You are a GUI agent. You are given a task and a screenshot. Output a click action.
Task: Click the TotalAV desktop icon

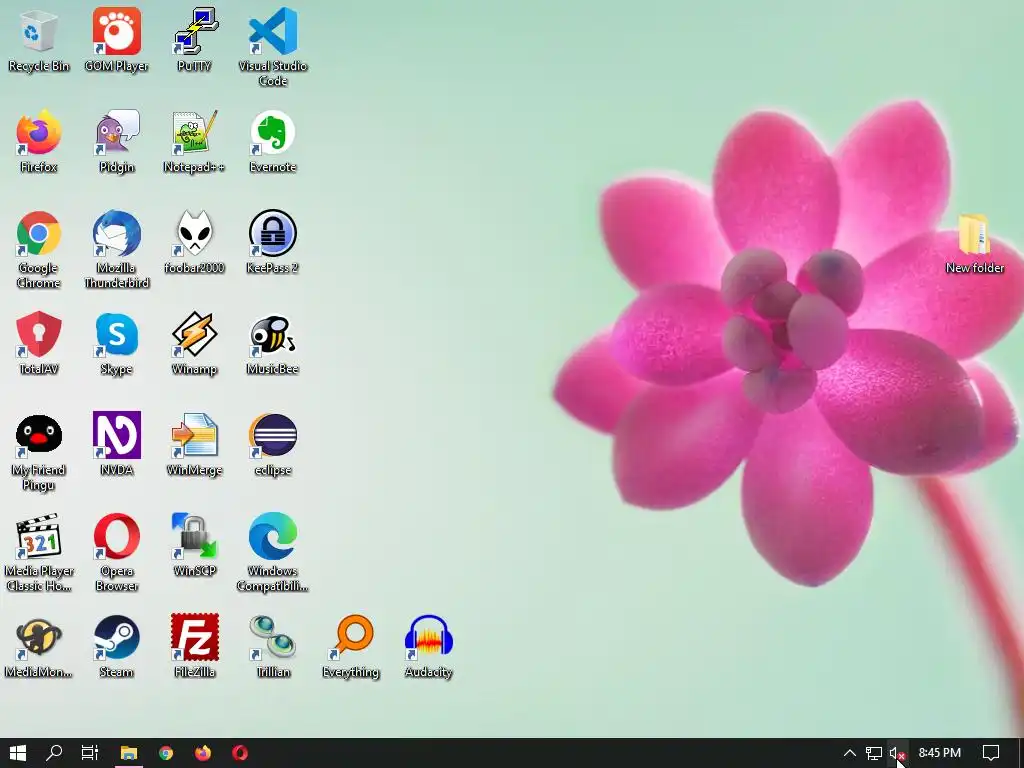click(x=39, y=344)
